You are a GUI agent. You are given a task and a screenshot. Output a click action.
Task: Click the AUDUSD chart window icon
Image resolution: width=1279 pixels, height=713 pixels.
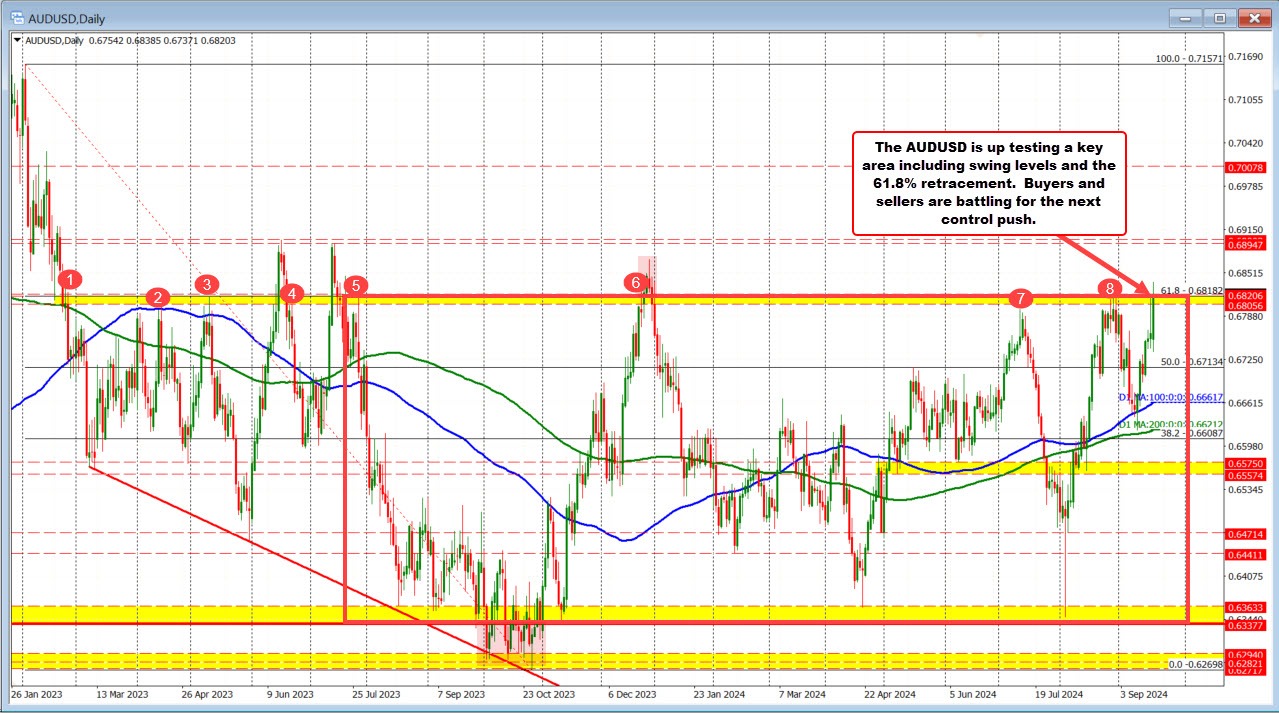tap(18, 17)
